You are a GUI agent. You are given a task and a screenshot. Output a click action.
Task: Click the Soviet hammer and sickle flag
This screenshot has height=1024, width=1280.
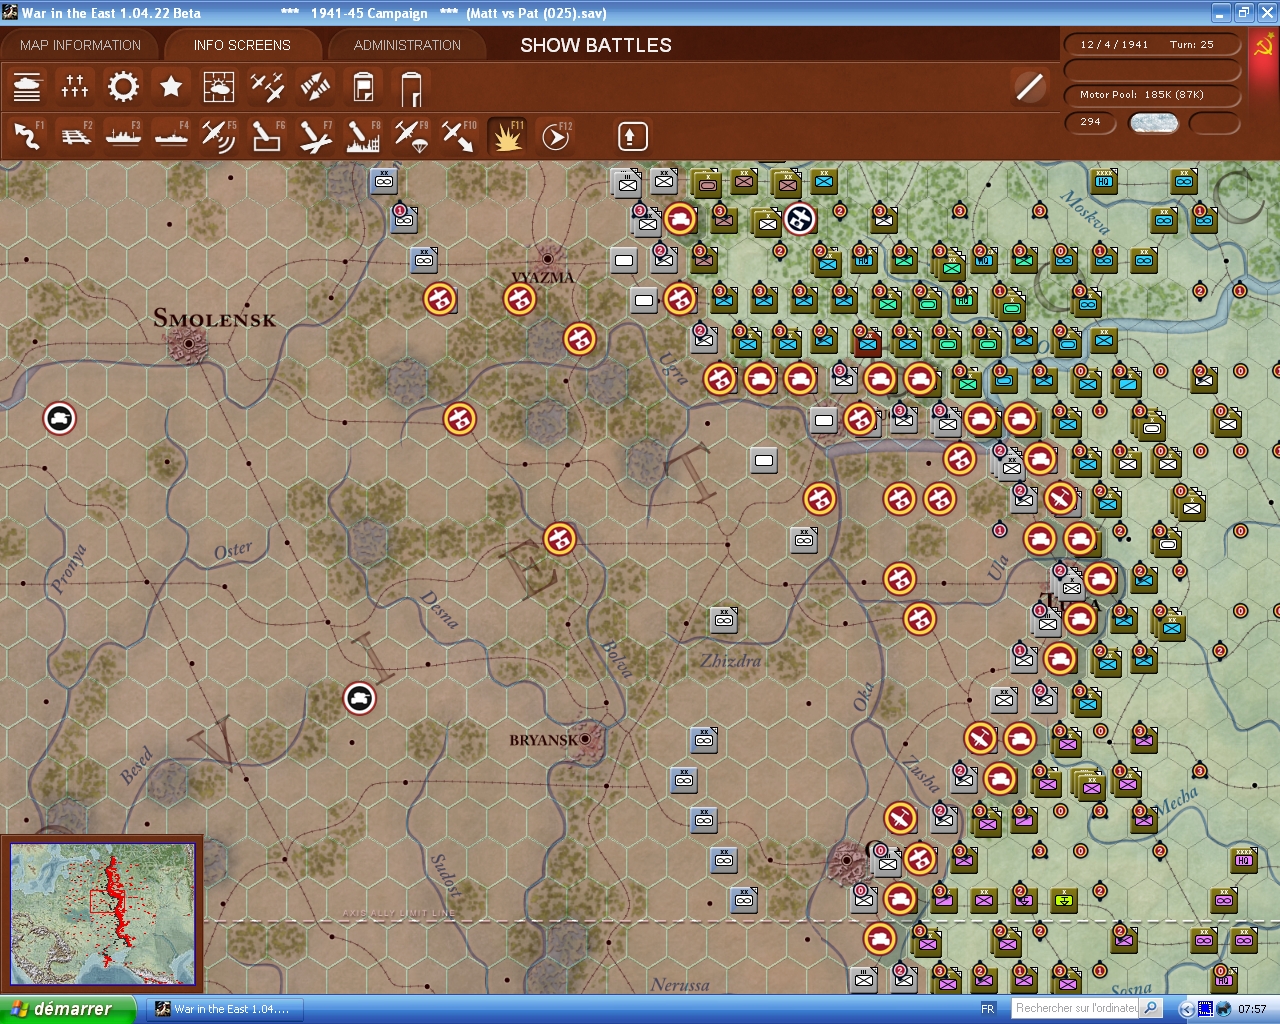(x=1264, y=45)
